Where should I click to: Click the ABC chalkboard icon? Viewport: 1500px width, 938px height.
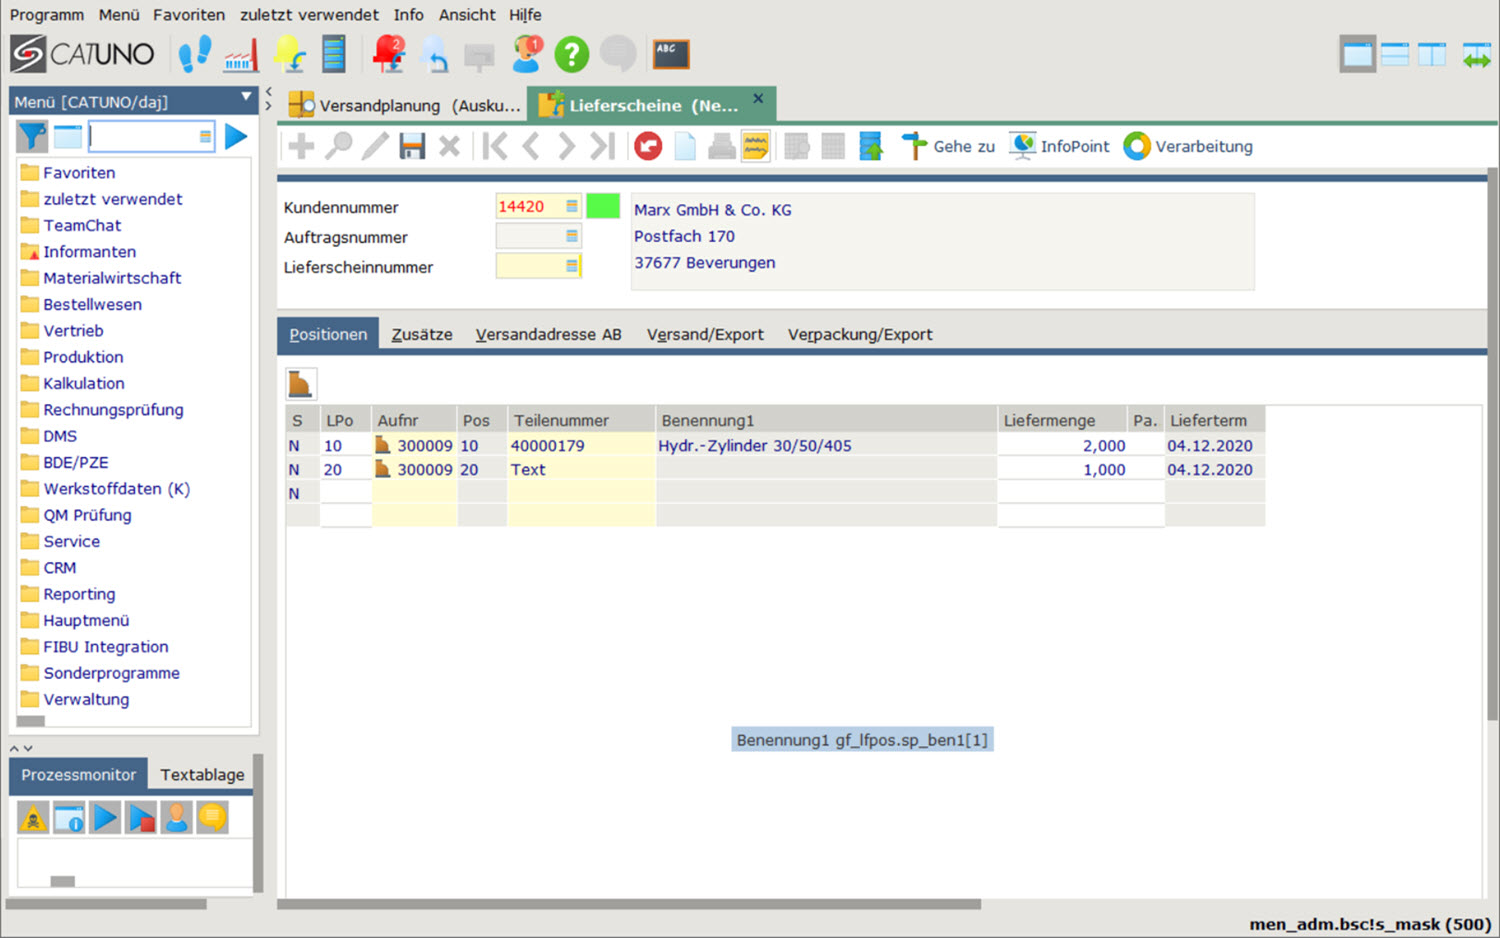coord(671,54)
